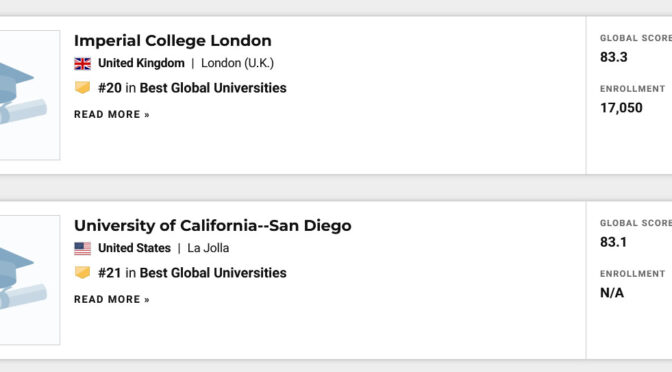The width and height of the screenshot is (672, 372).
Task: Open Best Global Universities link at rank #21
Action: [x=213, y=273]
